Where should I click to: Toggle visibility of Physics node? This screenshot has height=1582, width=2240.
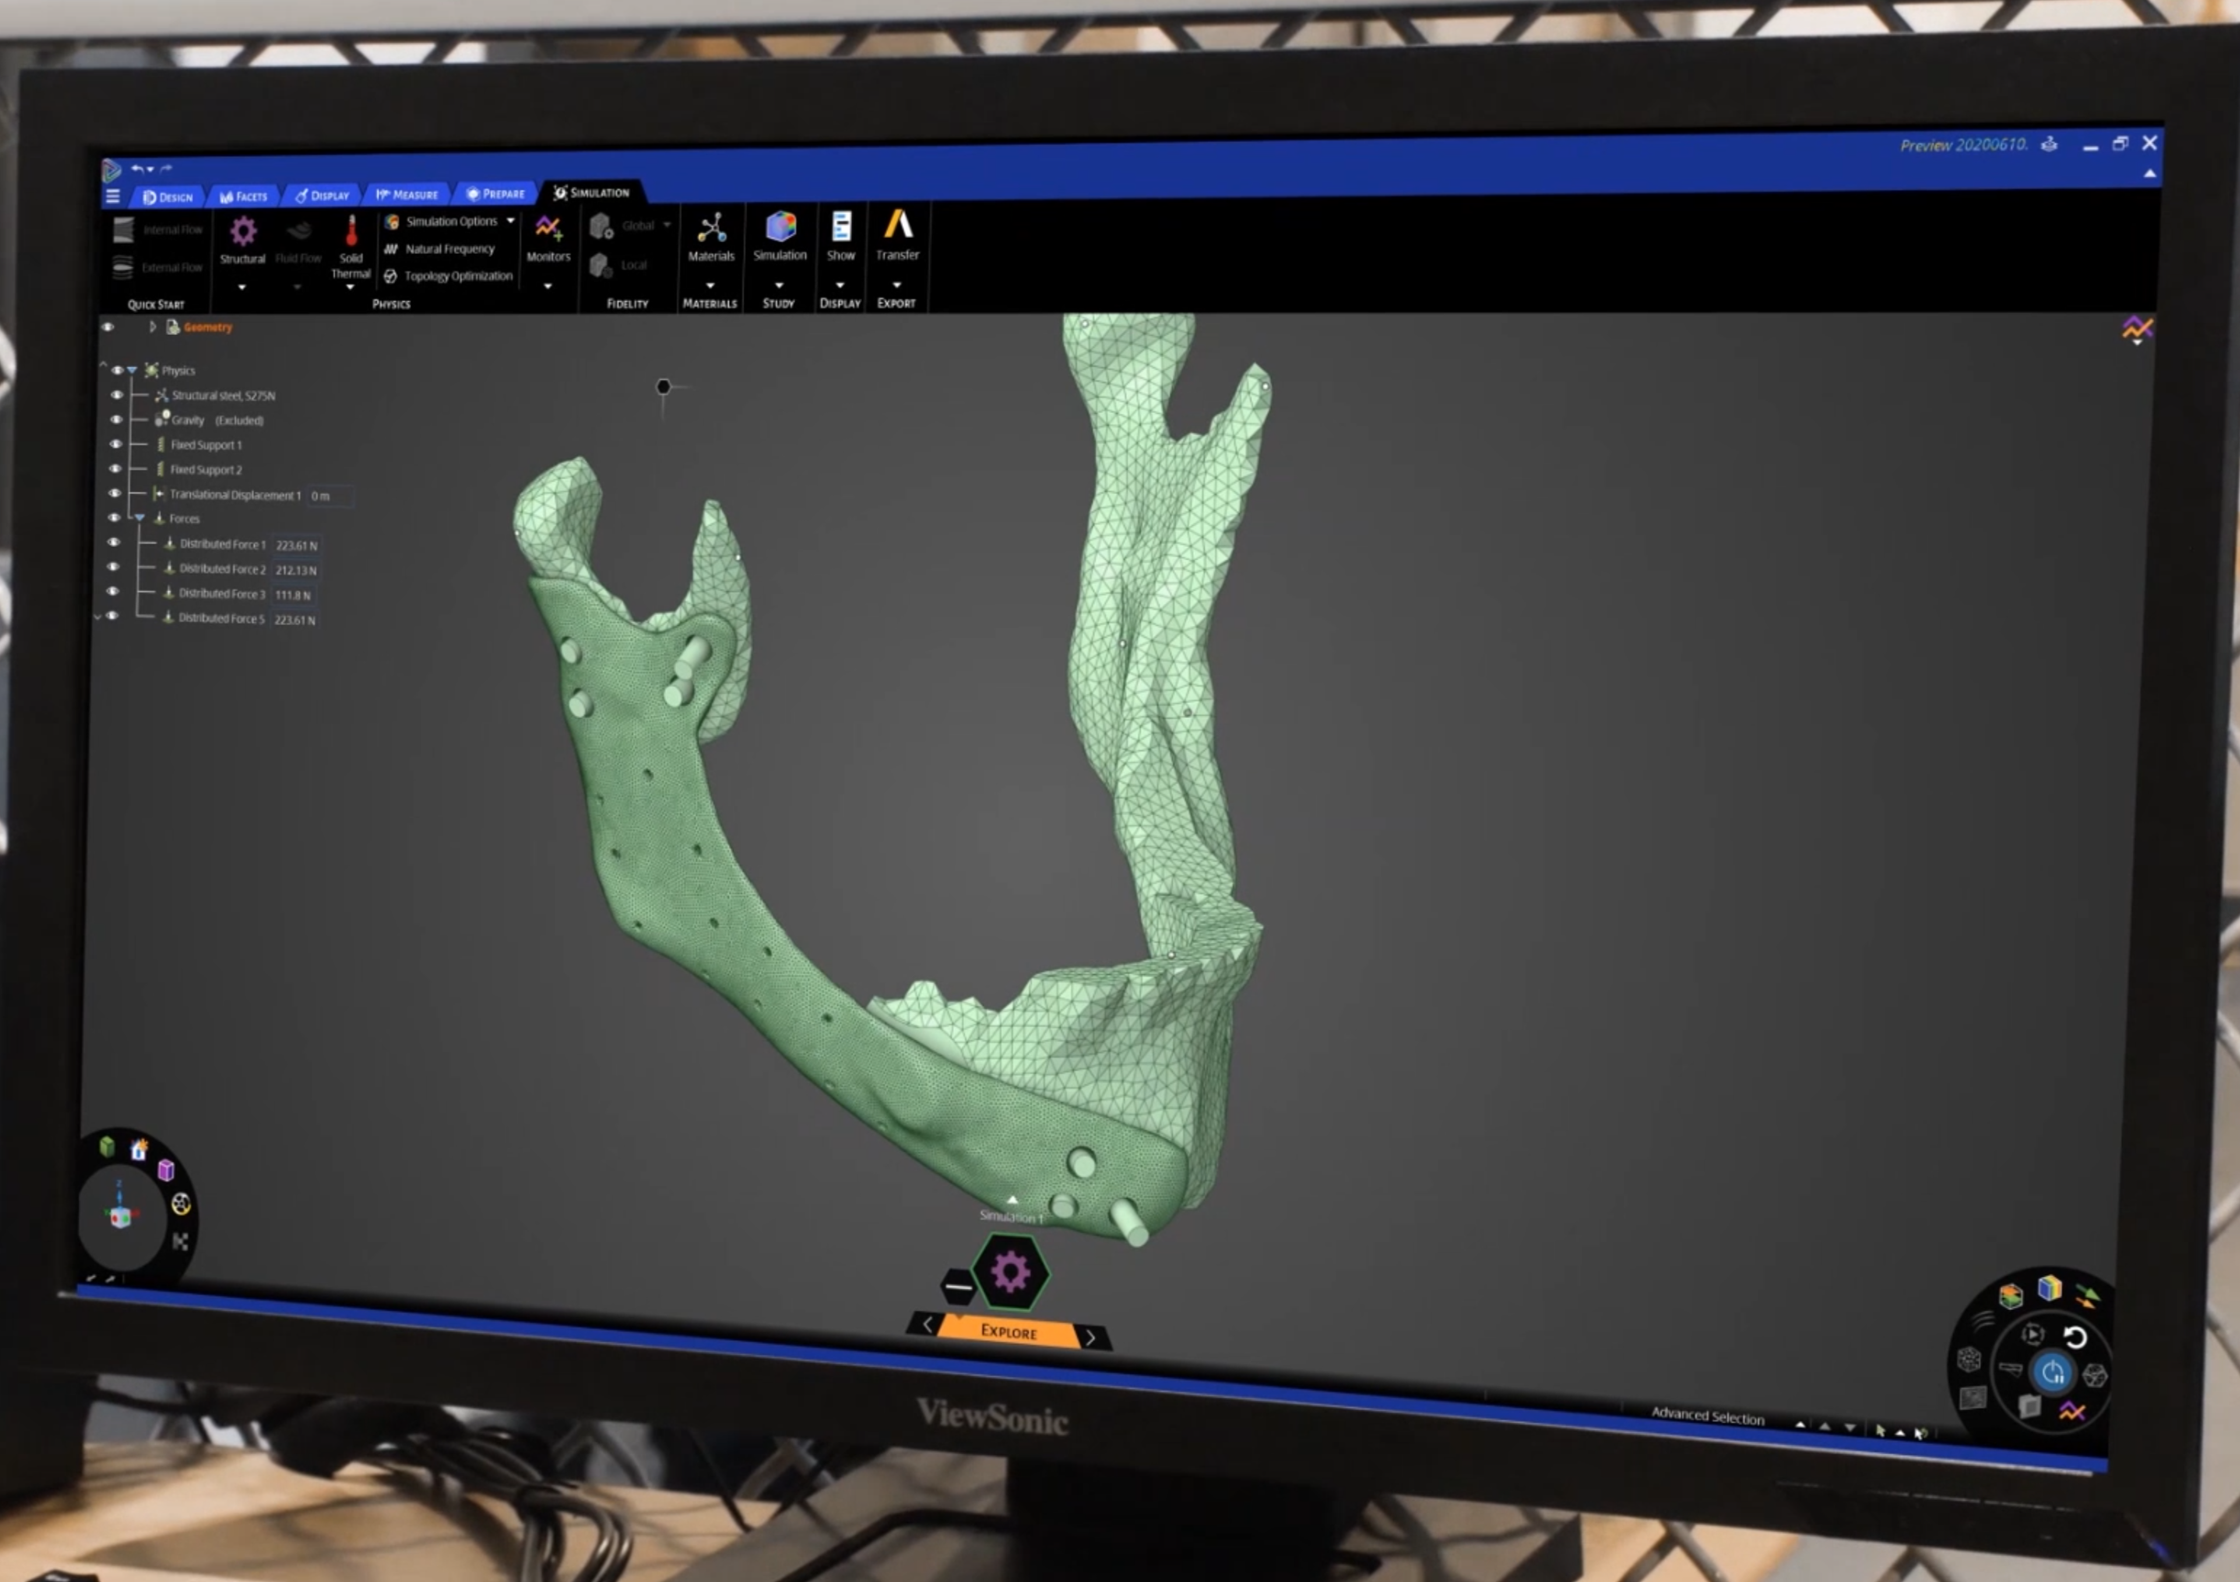tap(117, 370)
